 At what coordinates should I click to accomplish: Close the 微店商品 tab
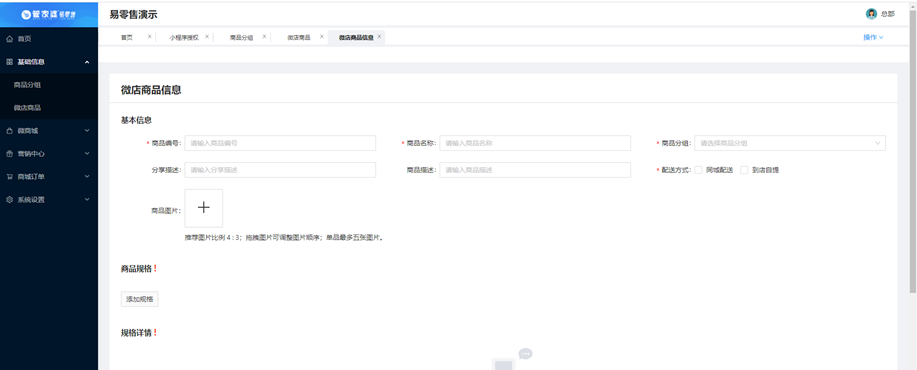(x=322, y=36)
